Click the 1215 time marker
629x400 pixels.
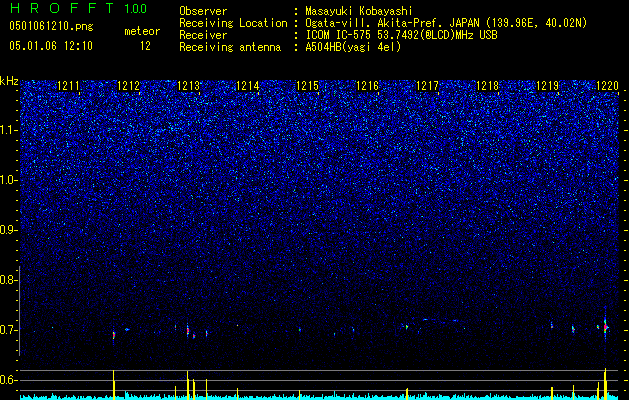pos(308,86)
